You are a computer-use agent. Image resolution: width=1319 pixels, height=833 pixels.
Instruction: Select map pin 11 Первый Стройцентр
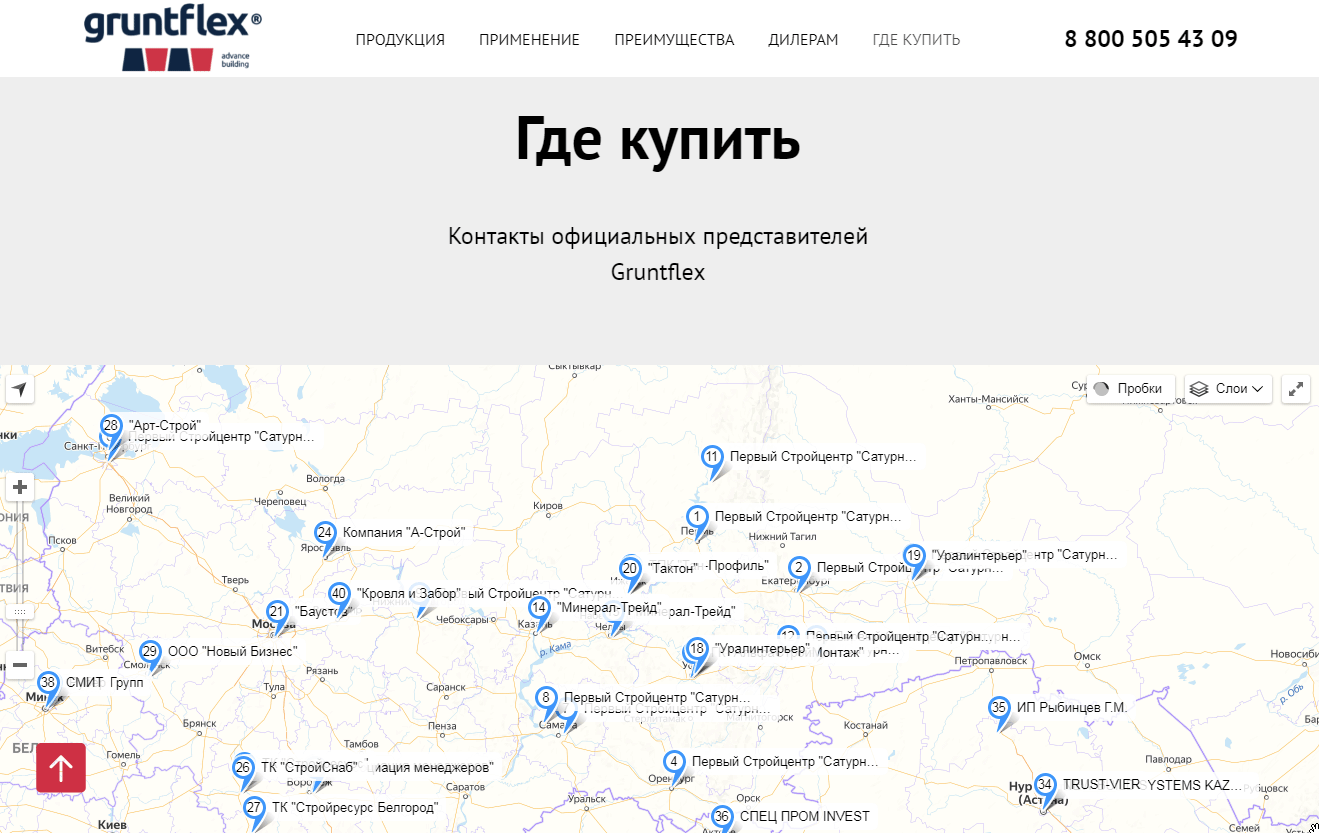point(712,458)
